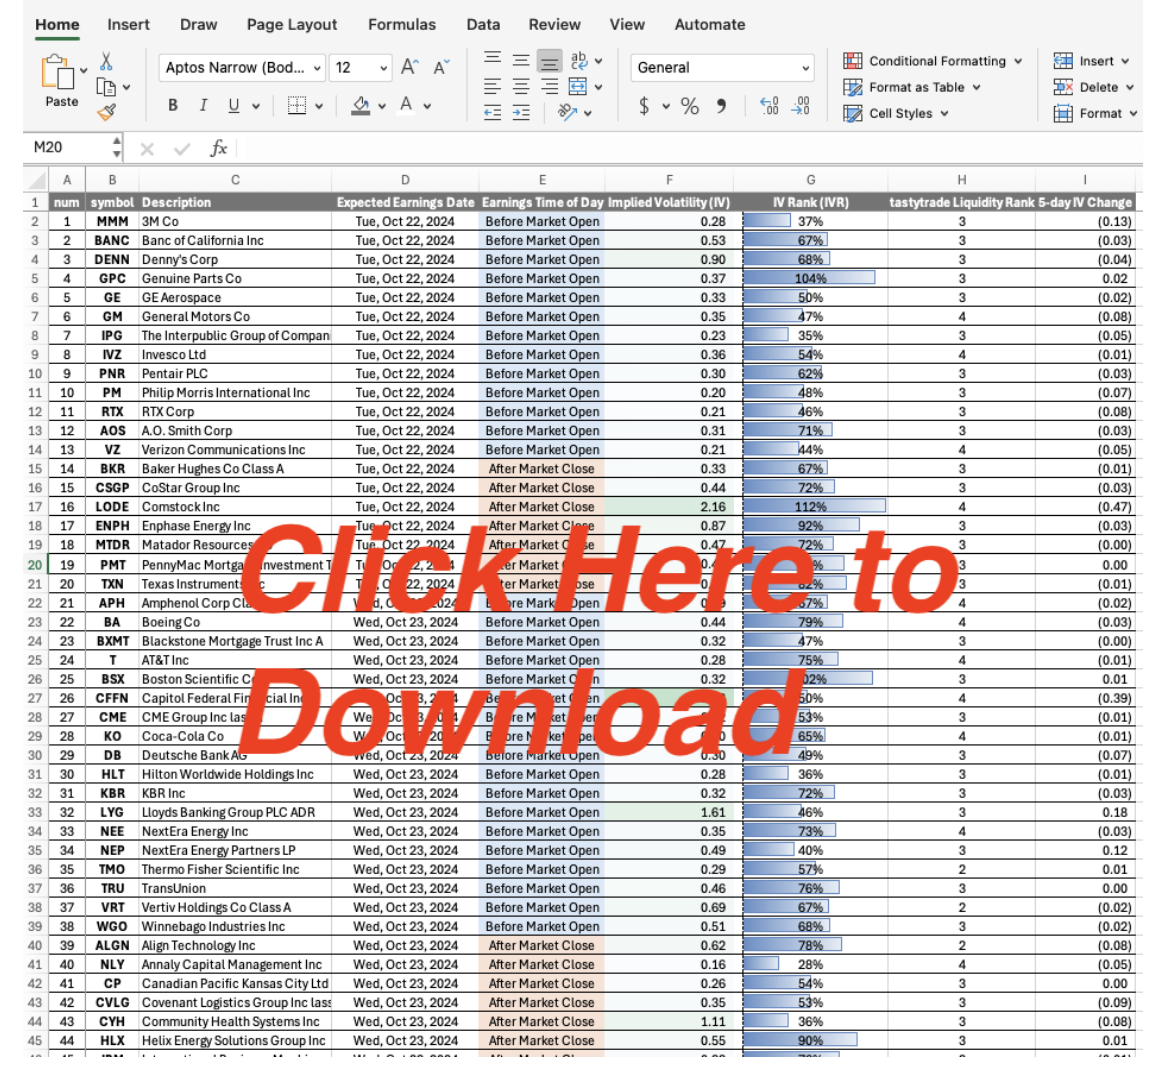1158x1068 pixels.
Task: Click the Align Left icon
Action: click(493, 86)
